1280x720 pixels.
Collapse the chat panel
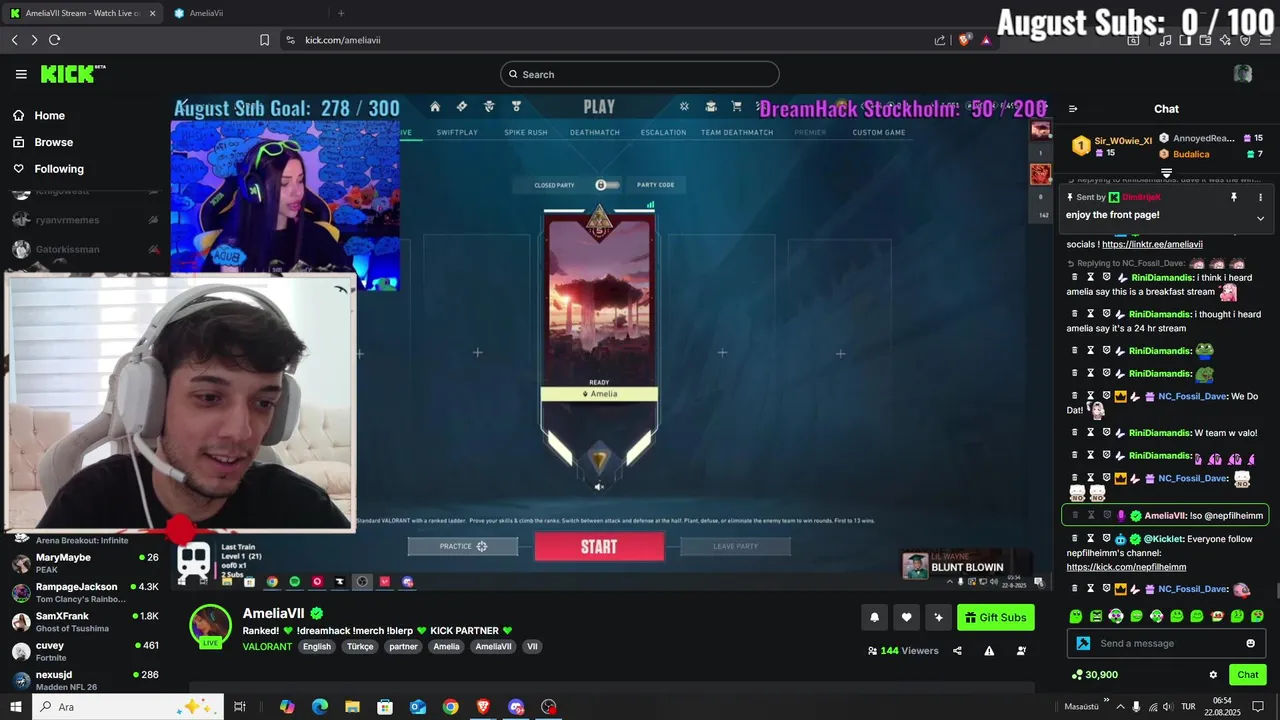[1073, 109]
